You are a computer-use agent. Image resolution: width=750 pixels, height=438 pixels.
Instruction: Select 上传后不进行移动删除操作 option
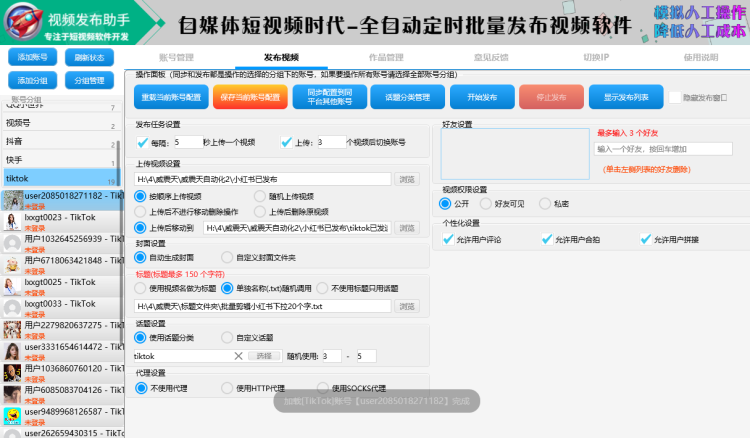pyautogui.click(x=140, y=212)
